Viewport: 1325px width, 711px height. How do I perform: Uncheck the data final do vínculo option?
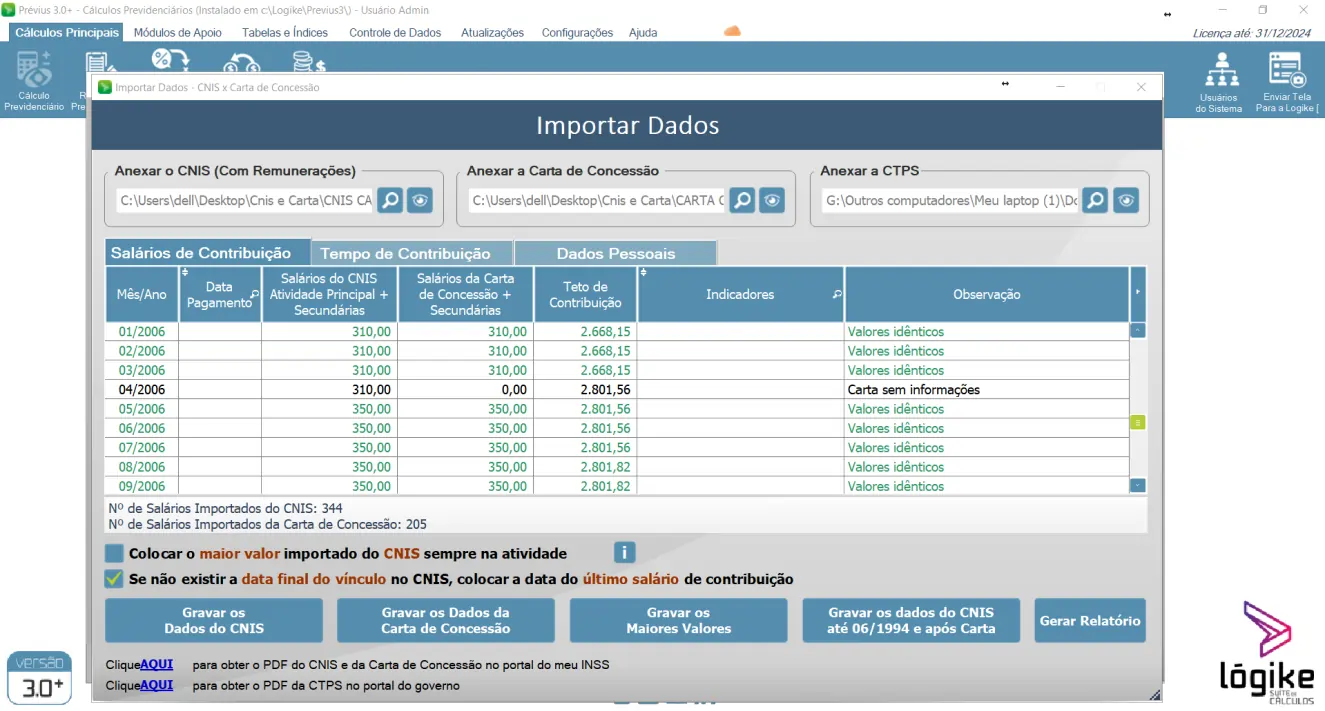pos(114,579)
